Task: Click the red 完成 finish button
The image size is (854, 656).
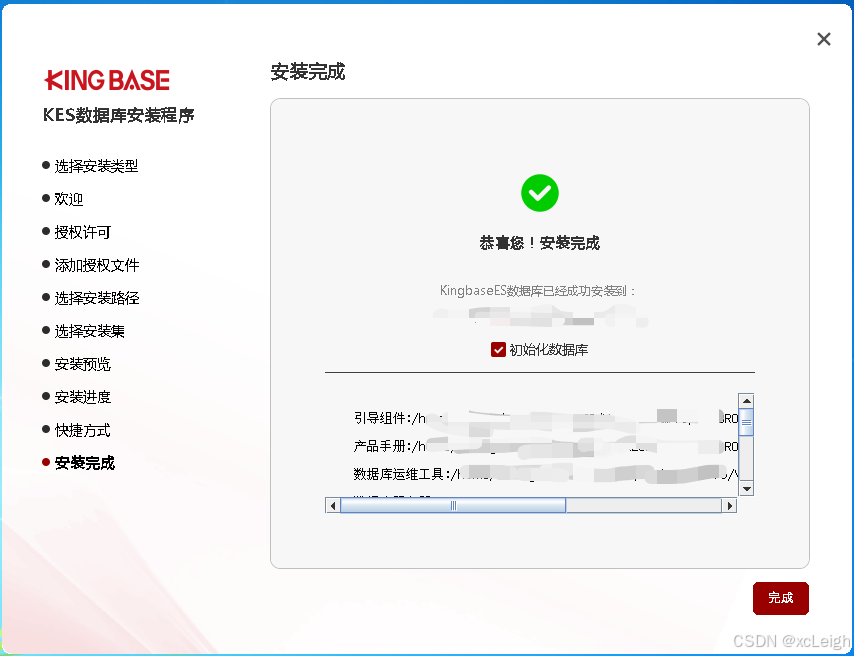Action: click(x=780, y=598)
